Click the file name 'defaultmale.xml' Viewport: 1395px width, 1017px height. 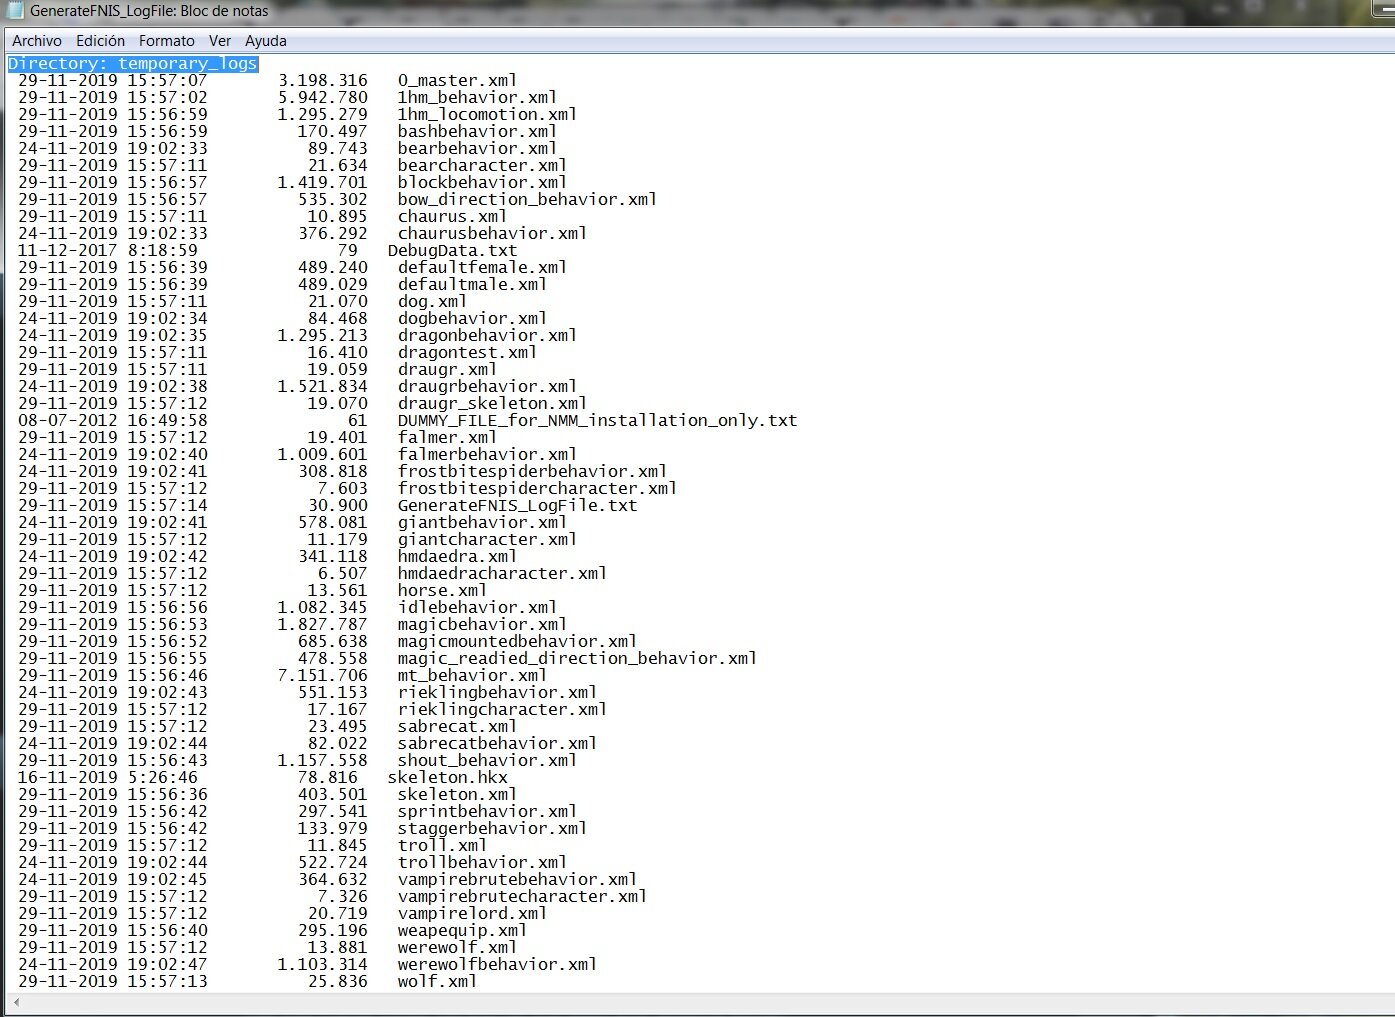tap(472, 284)
